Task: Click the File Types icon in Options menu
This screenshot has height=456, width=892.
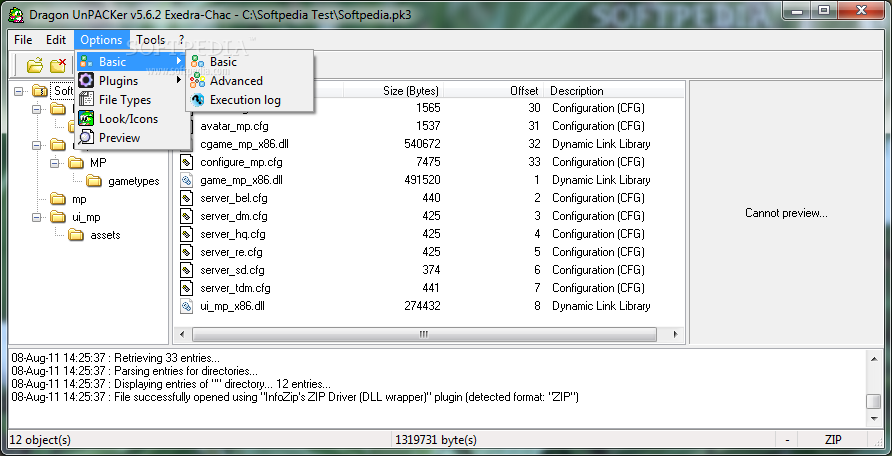Action: (x=86, y=100)
